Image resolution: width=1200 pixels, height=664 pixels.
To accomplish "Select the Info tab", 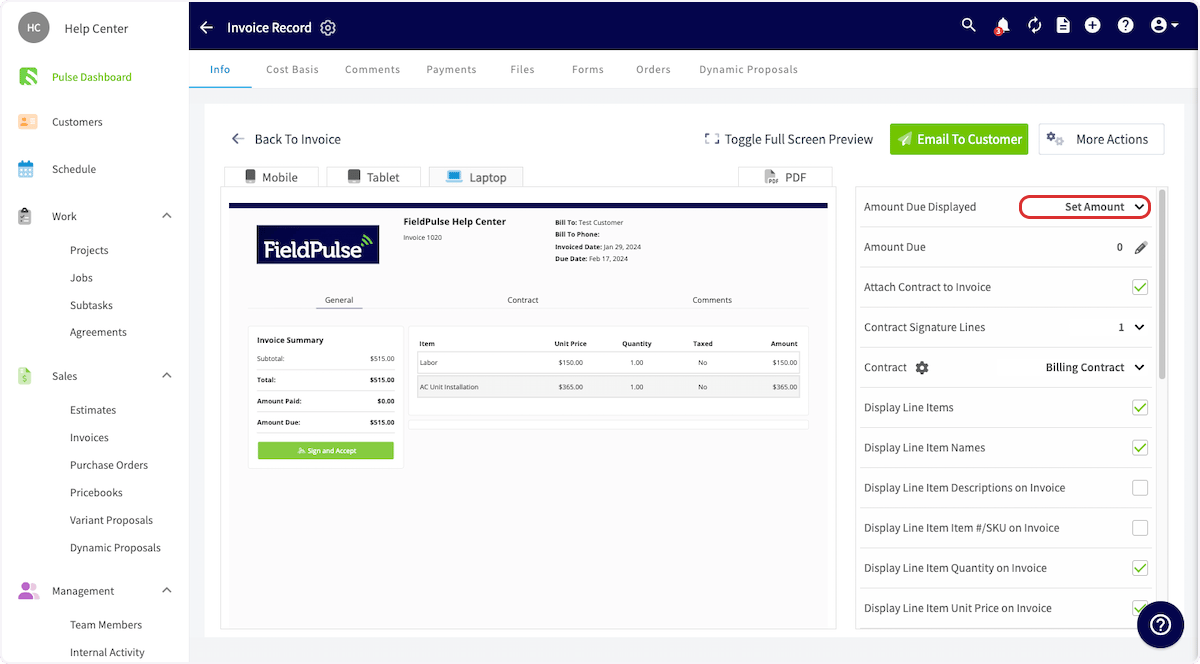I will point(220,70).
